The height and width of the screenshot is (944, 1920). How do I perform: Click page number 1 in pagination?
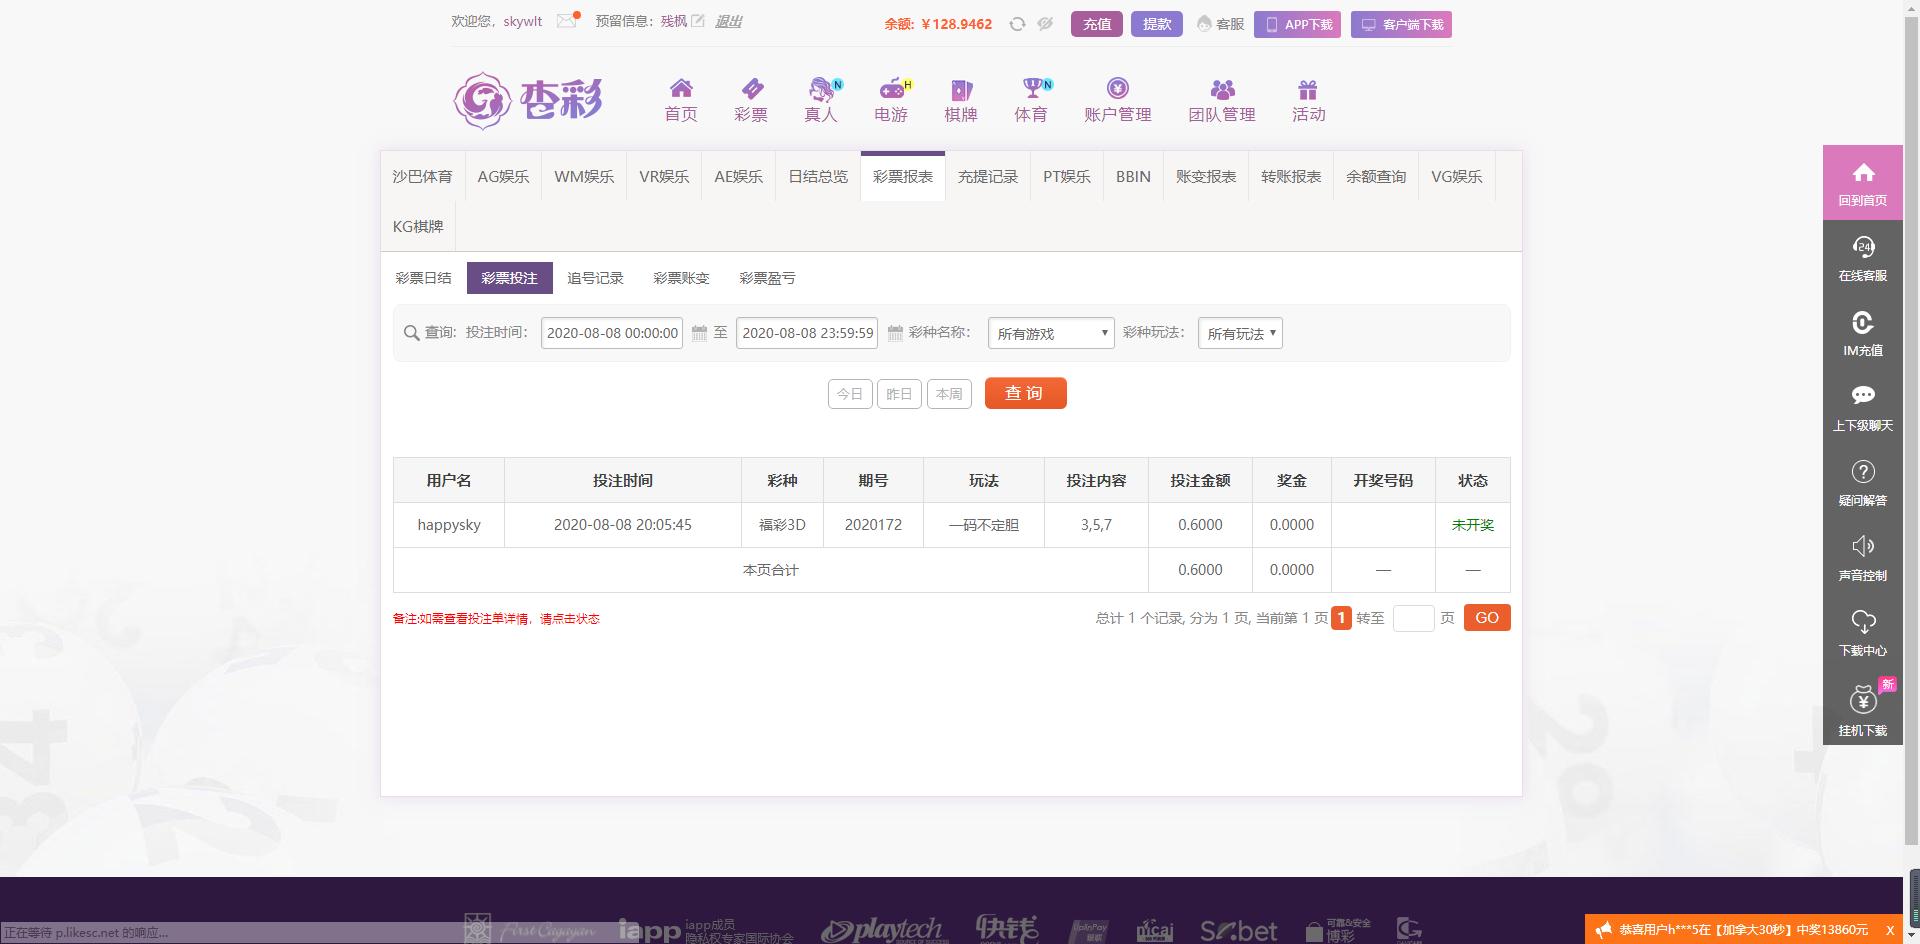click(x=1342, y=618)
